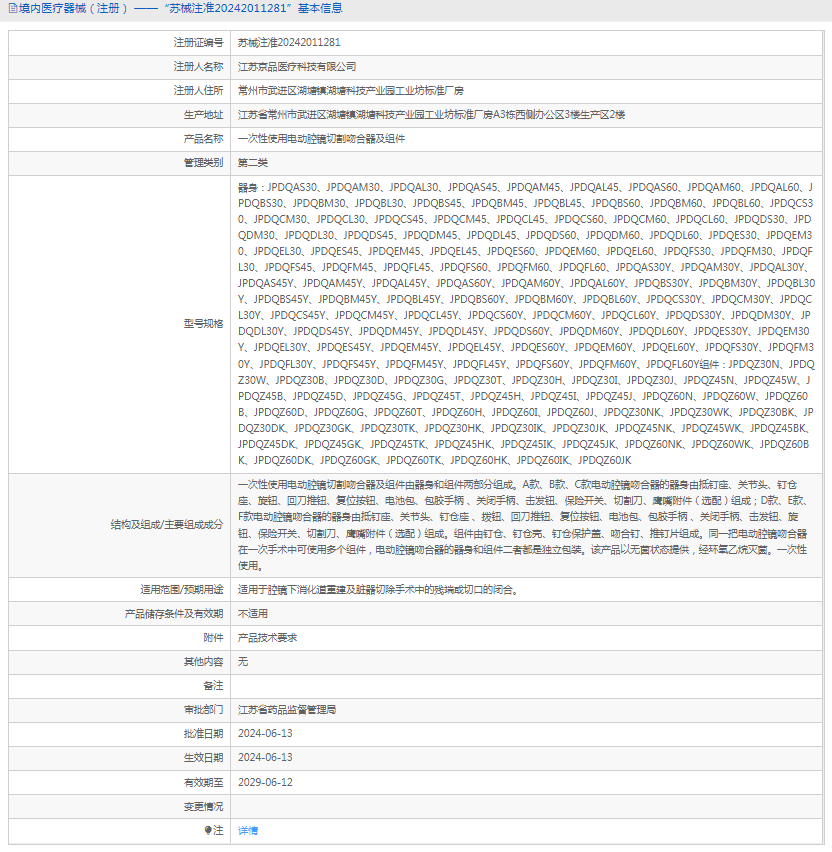This screenshot has height=852, width=832.
Task: Open the 详情 details link
Action: pos(248,830)
